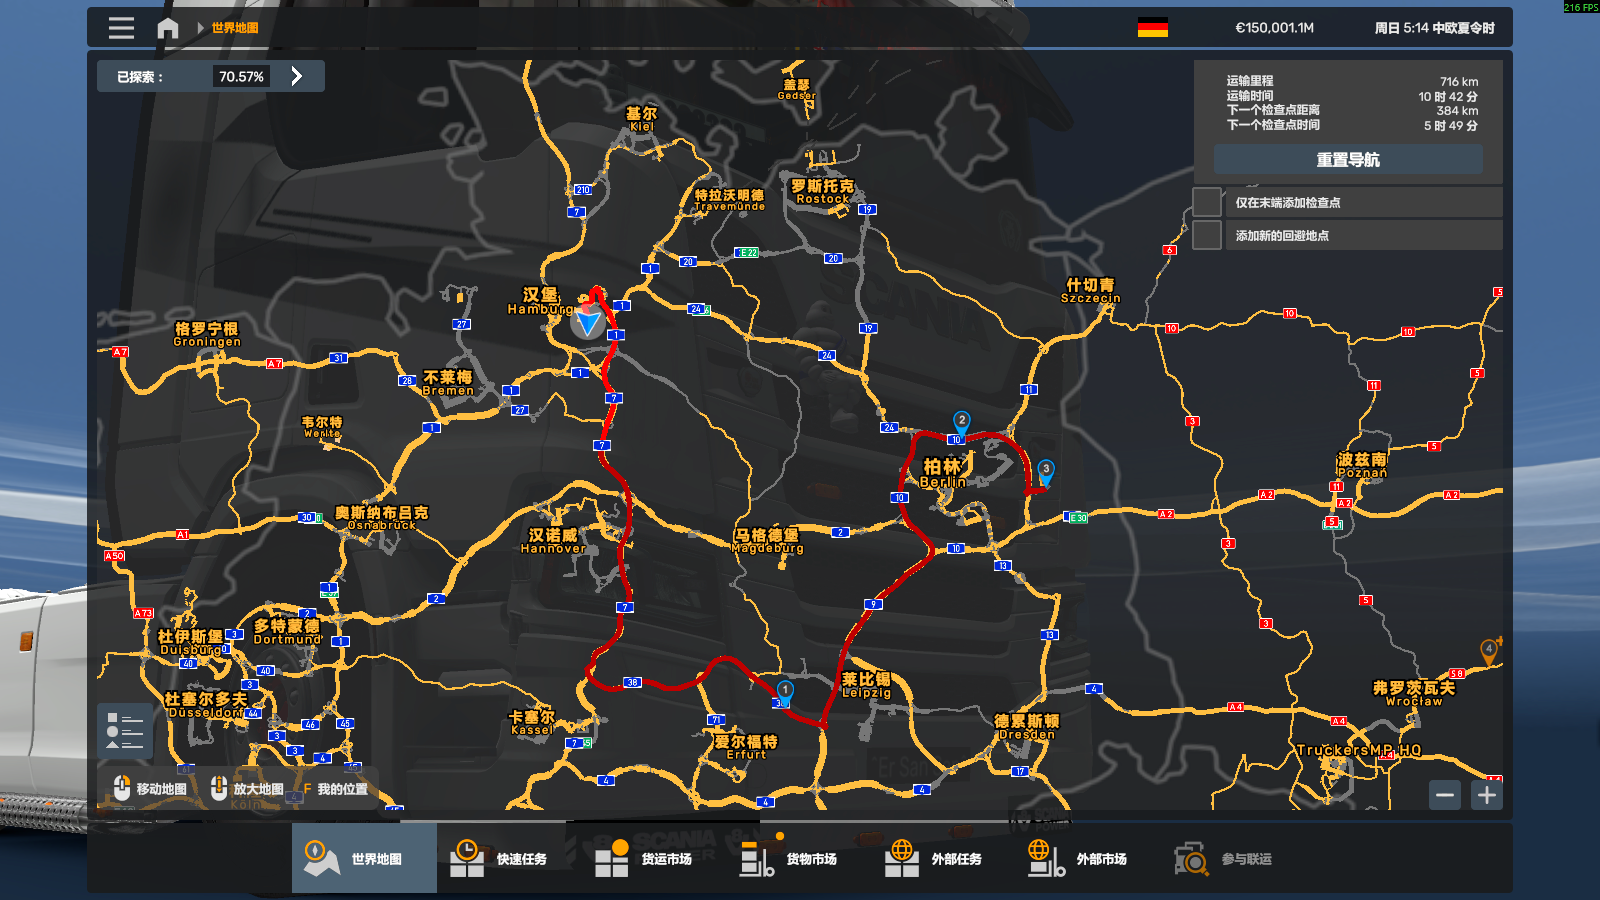Select waypoint marker 2 near Berlin
This screenshot has height=900, width=1600.
tap(961, 421)
